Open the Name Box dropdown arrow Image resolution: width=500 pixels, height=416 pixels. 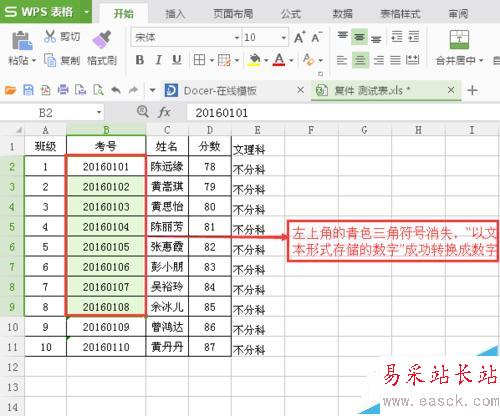coord(99,112)
